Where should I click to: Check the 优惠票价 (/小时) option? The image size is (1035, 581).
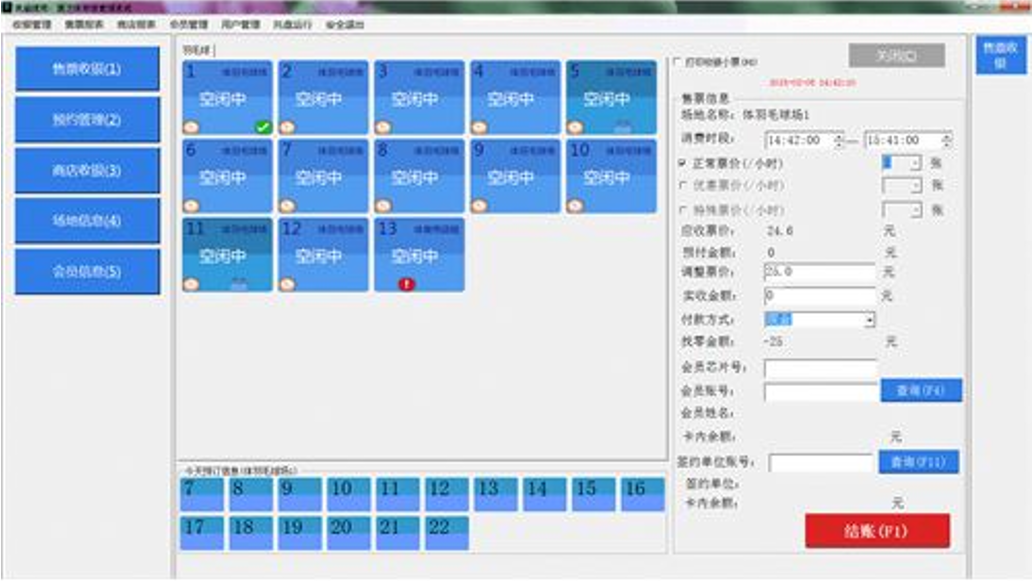click(x=683, y=186)
